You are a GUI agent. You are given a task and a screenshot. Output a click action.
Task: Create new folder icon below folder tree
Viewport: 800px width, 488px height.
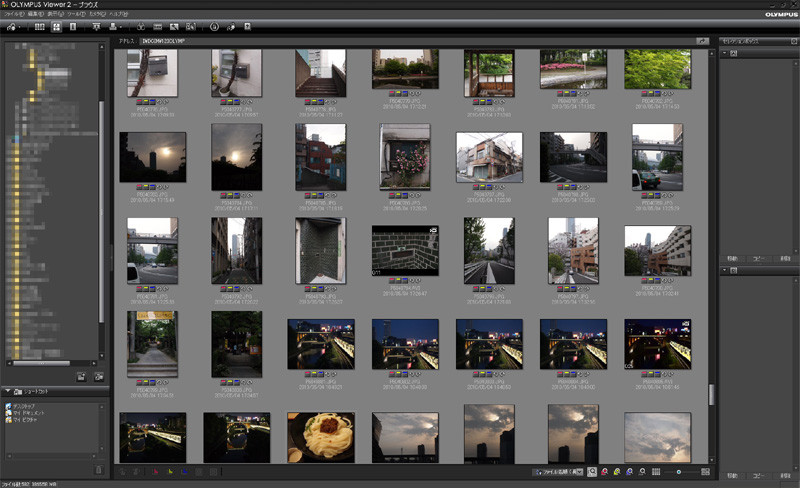click(81, 377)
